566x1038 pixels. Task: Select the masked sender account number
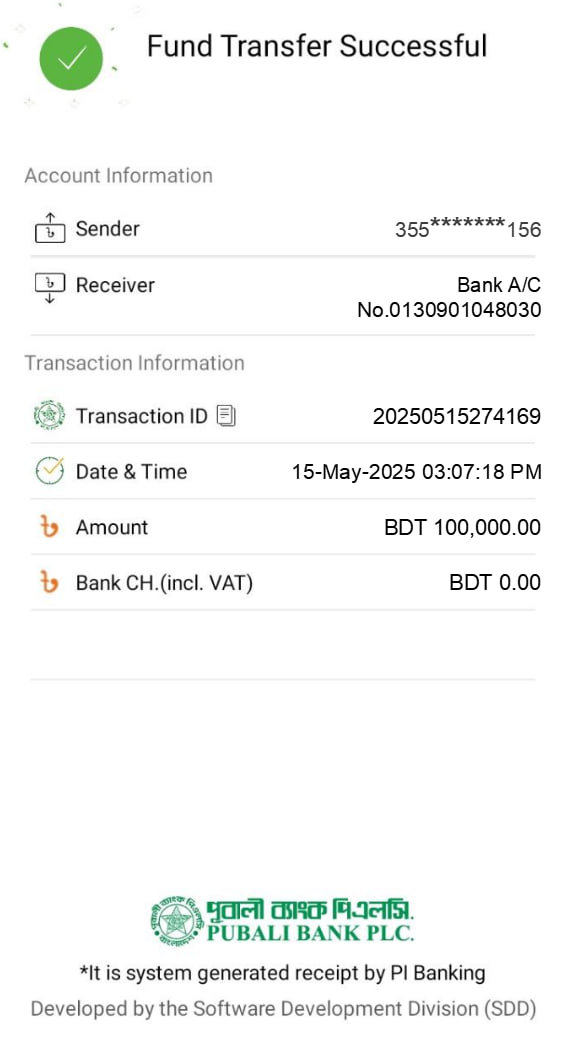[468, 228]
